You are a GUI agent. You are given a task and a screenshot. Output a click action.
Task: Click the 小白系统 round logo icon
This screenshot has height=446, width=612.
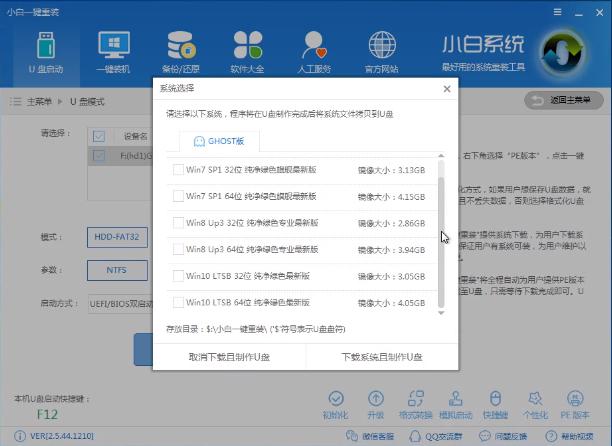click(x=563, y=52)
